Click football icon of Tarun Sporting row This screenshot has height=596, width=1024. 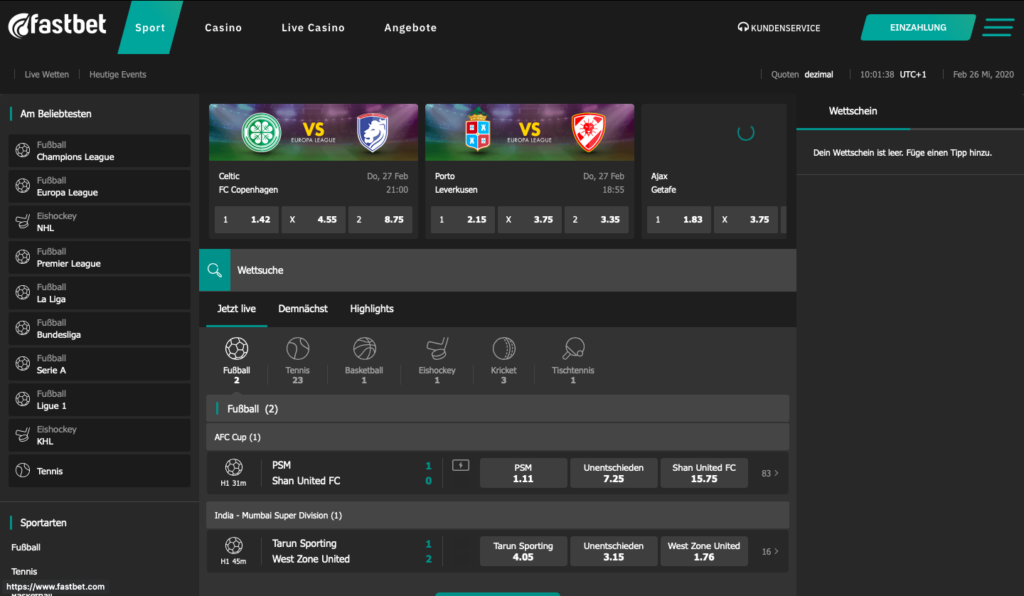(x=234, y=545)
